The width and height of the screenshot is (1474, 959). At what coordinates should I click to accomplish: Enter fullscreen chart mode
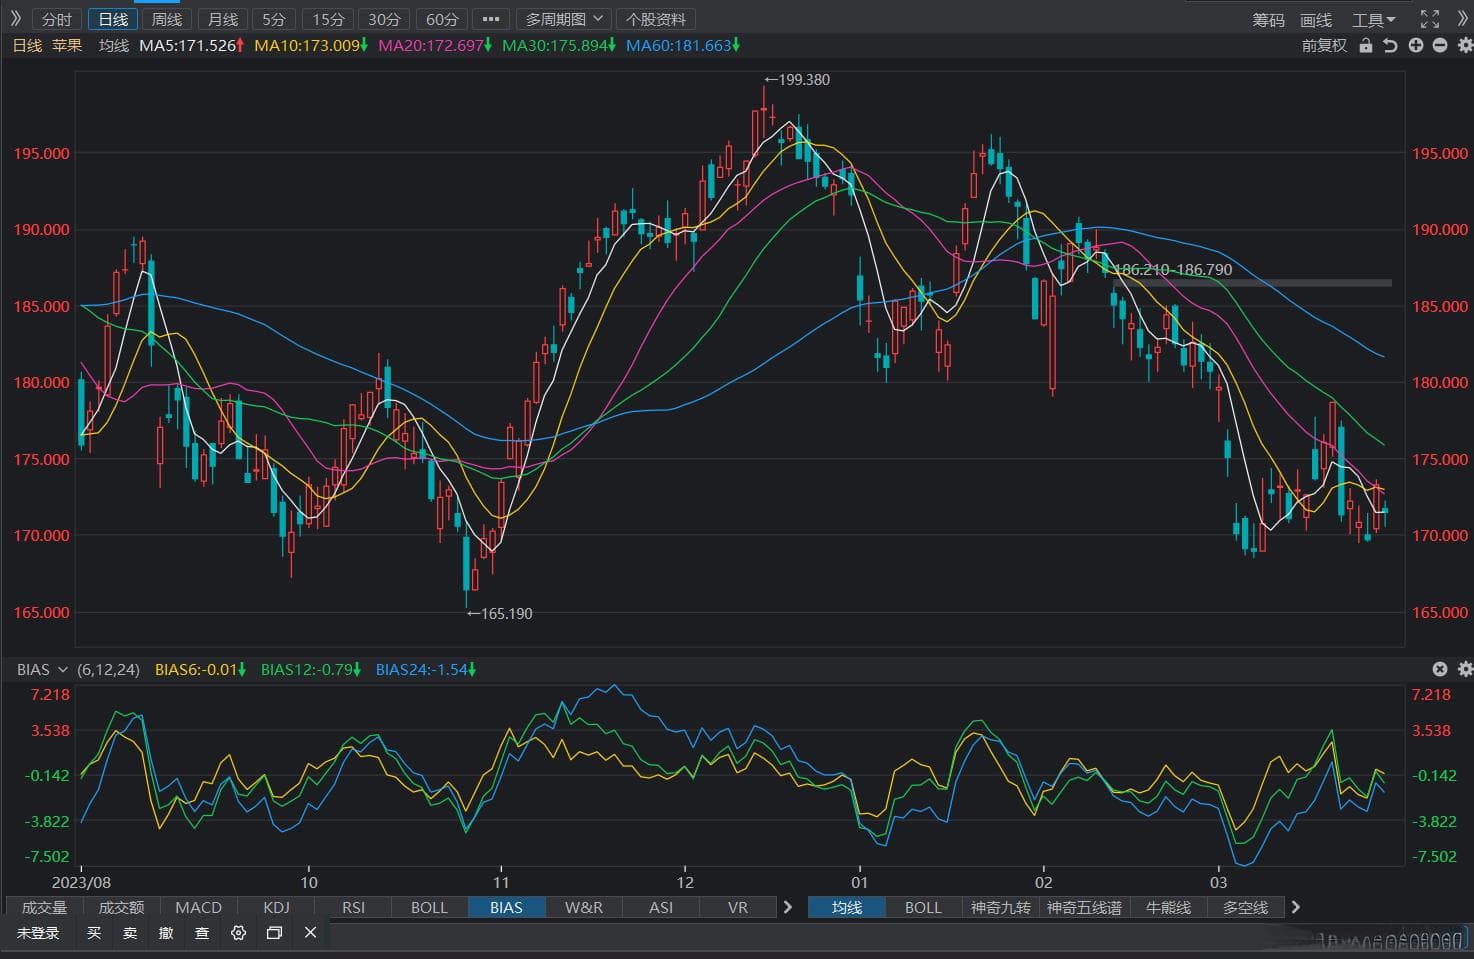pyautogui.click(x=1430, y=19)
